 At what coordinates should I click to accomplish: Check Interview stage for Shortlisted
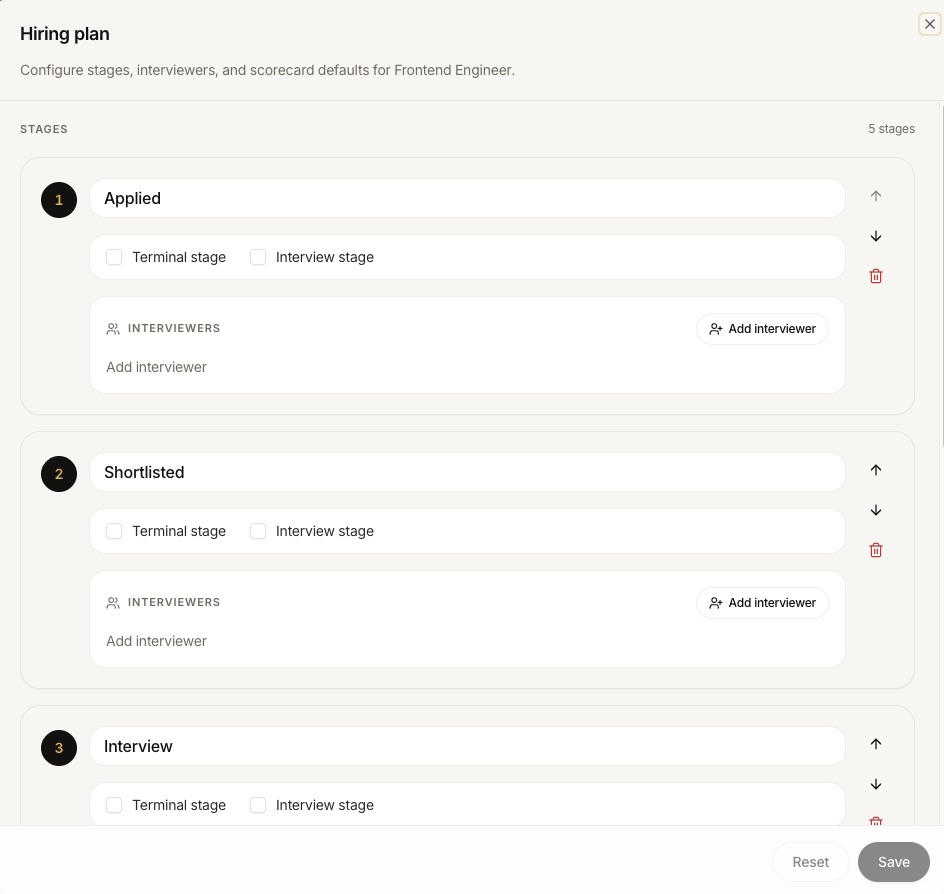point(258,531)
